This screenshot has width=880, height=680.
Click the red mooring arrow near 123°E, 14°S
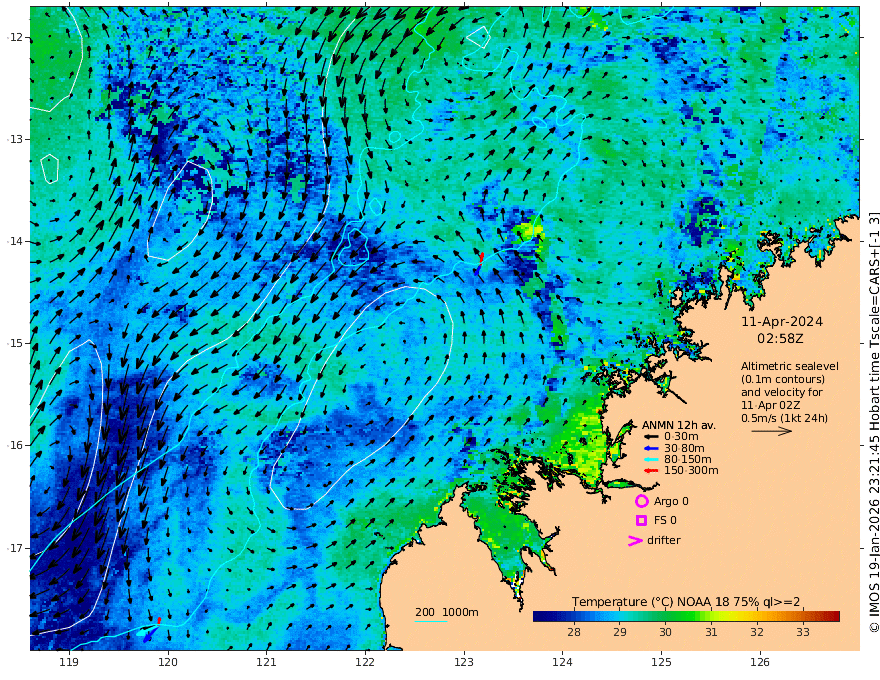tap(481, 258)
